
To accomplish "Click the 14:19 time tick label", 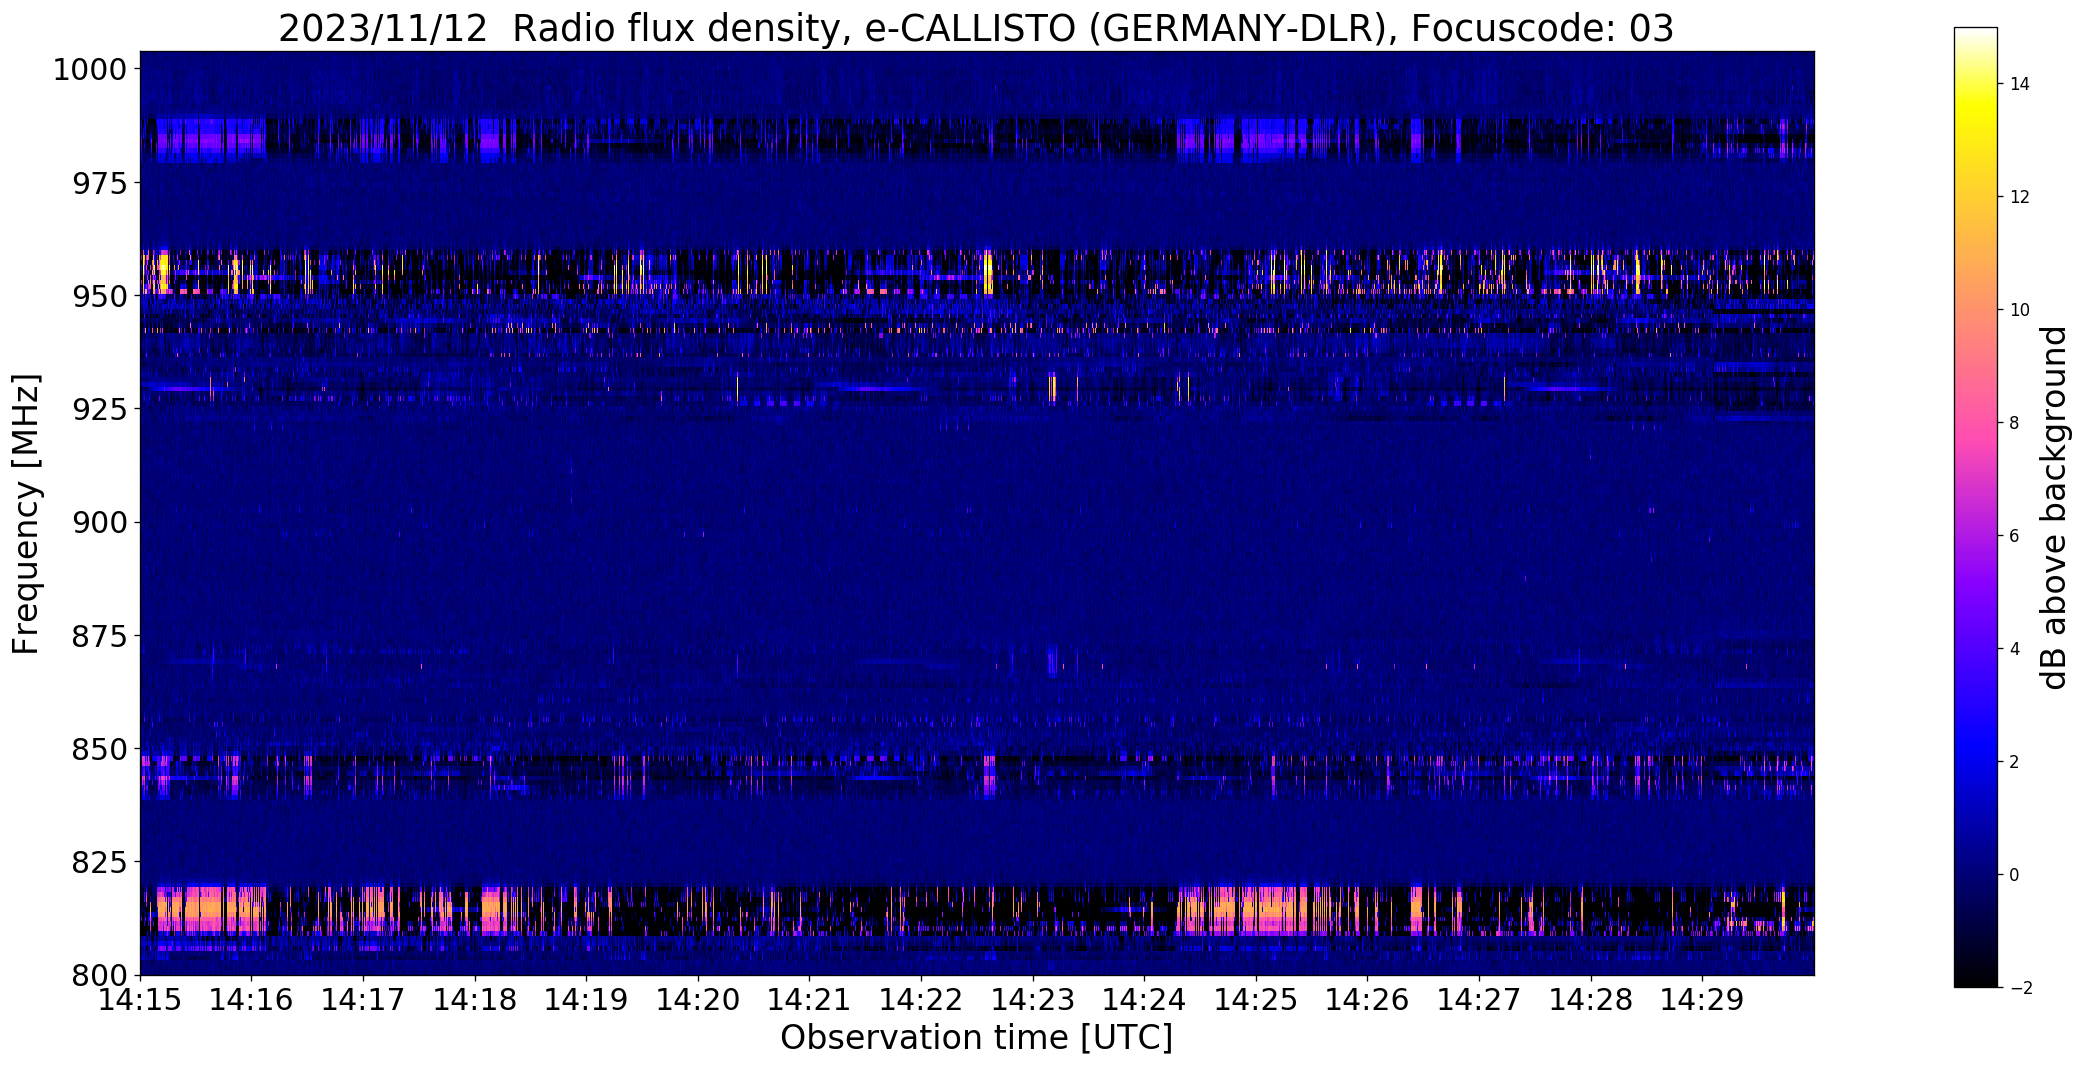I will [587, 1000].
